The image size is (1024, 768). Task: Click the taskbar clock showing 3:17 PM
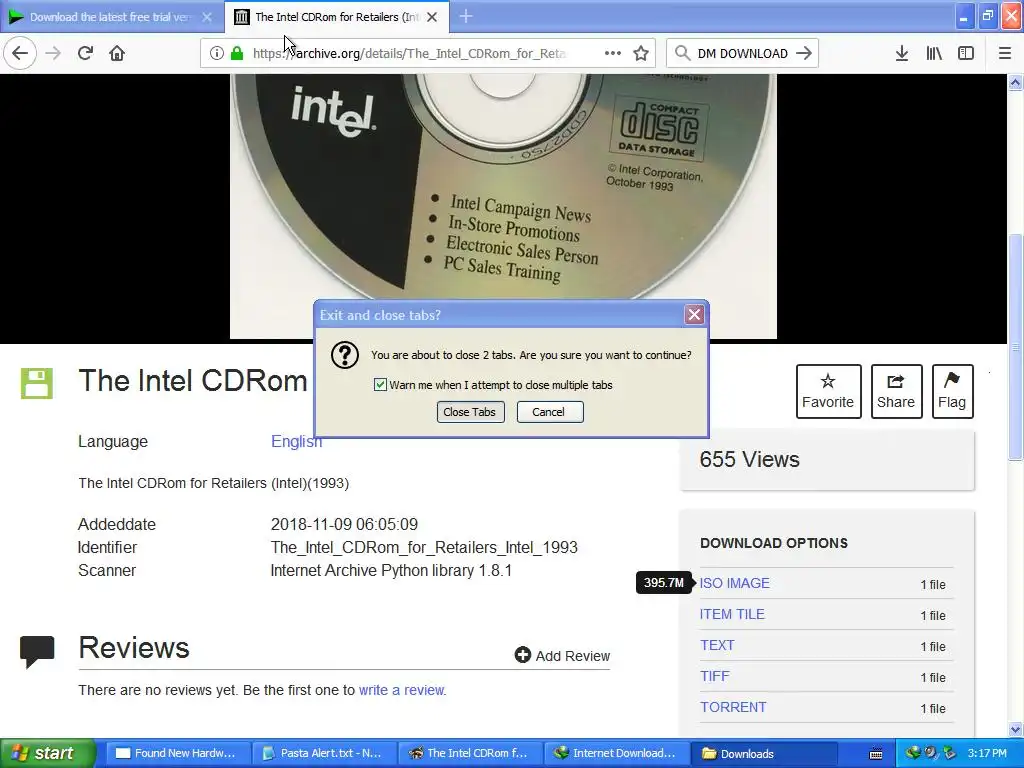pyautogui.click(x=987, y=753)
